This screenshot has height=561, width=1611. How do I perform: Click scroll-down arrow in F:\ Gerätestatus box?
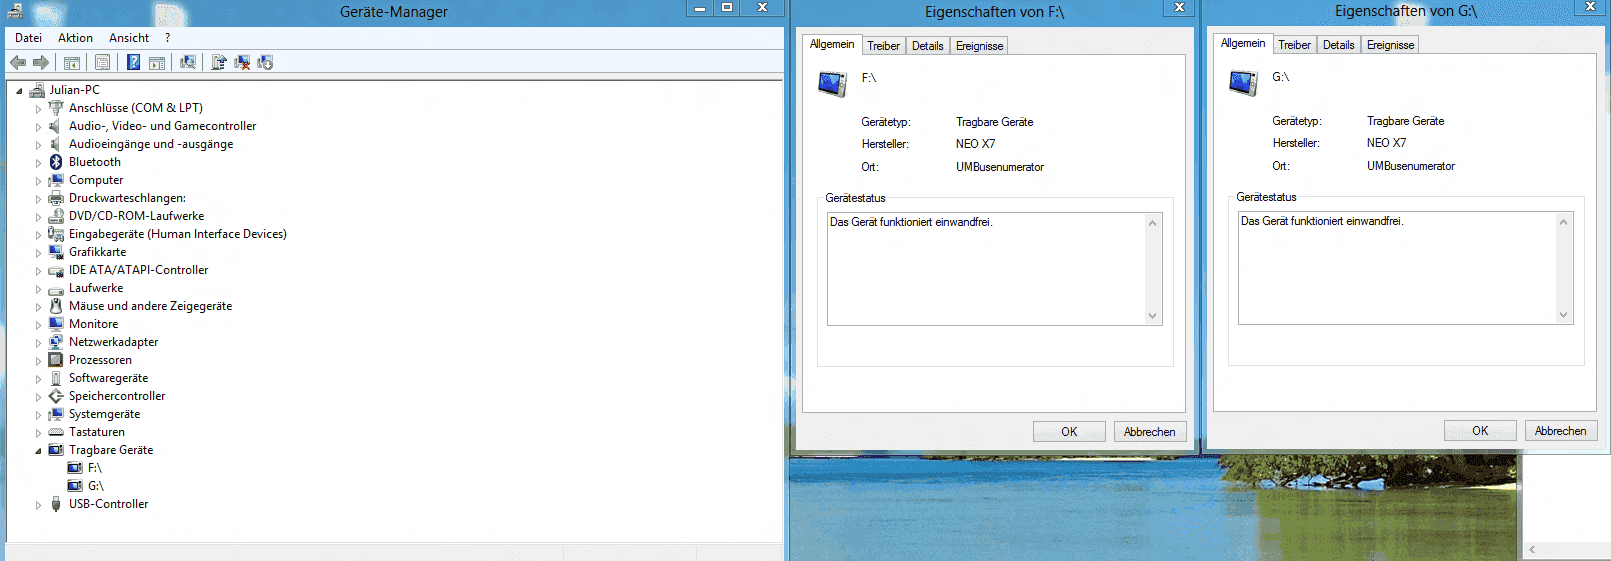tap(1152, 316)
